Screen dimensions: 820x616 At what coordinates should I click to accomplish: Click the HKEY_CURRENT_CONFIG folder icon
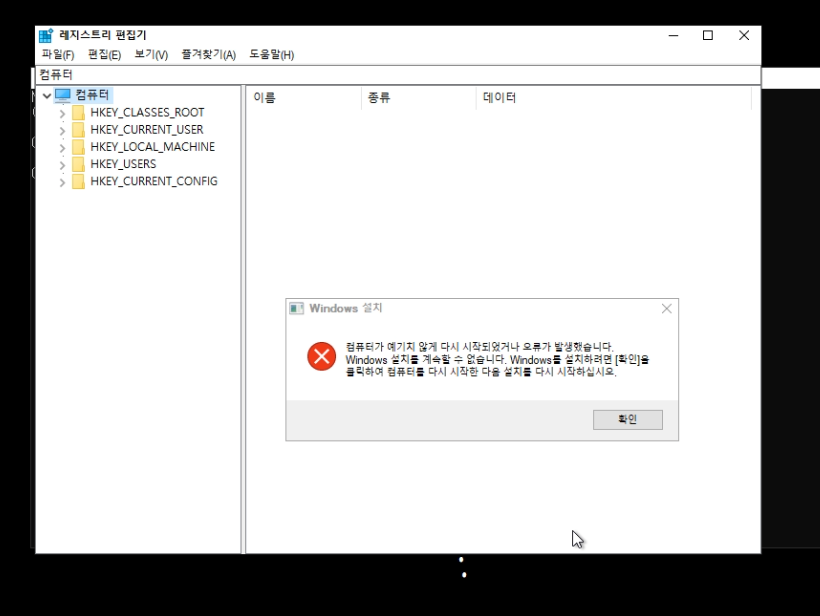(78, 181)
